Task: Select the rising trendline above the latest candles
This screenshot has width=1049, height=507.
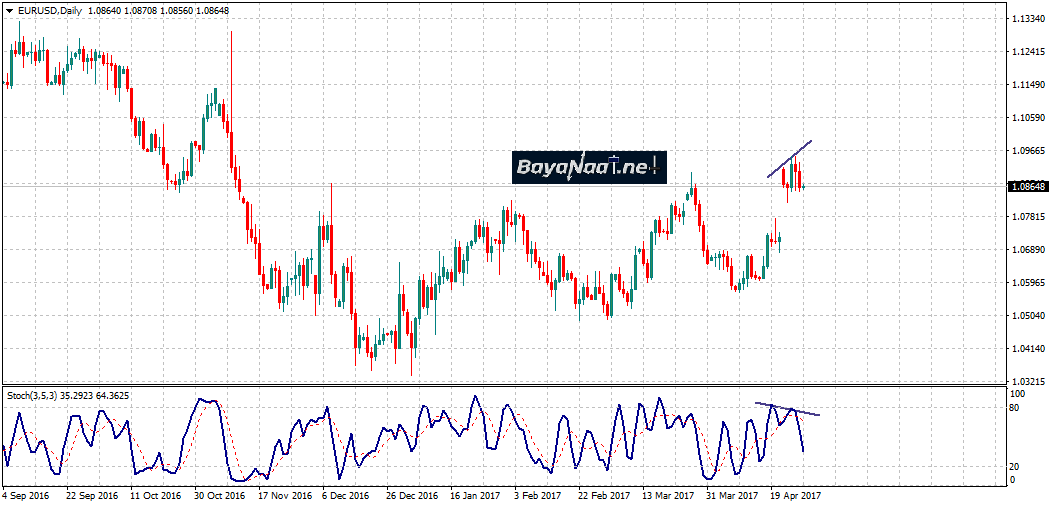Action: [790, 158]
